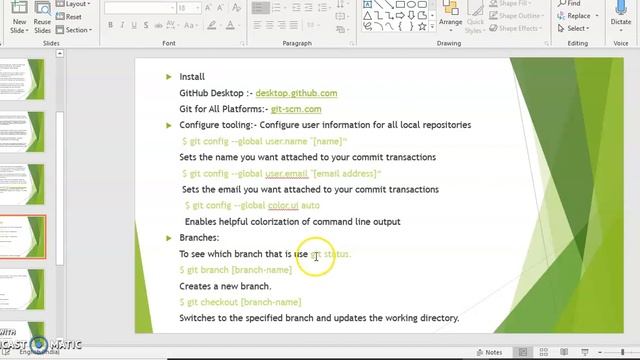Switch to Normal view
Image resolution: width=640 pixels, height=360 pixels.
coord(522,352)
